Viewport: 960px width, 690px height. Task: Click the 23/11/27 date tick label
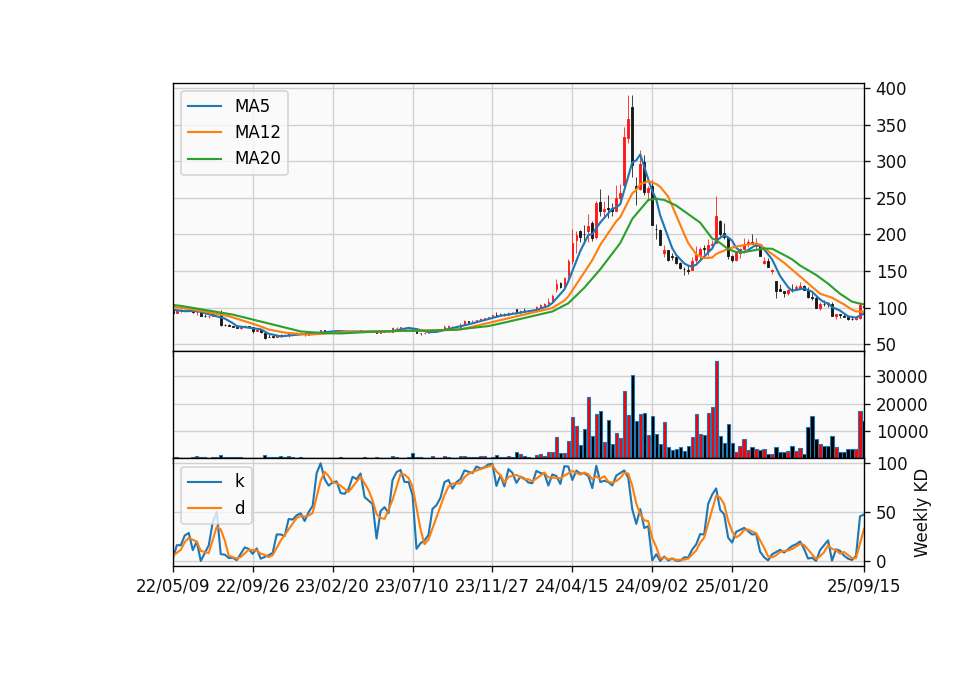click(492, 586)
